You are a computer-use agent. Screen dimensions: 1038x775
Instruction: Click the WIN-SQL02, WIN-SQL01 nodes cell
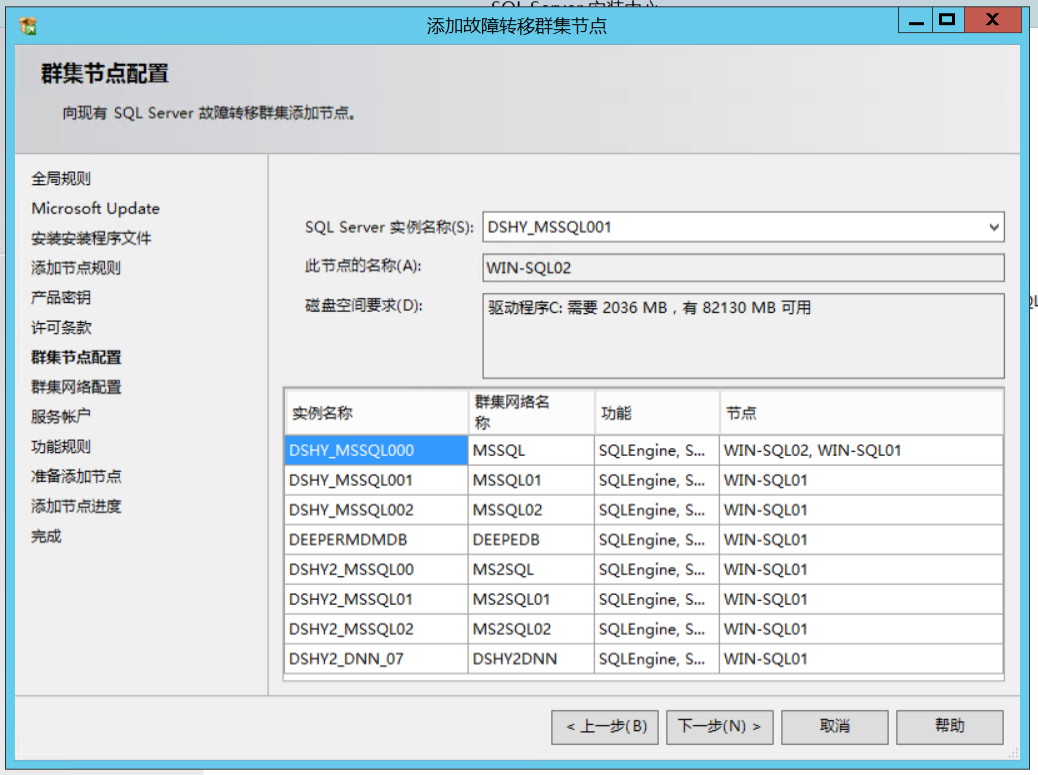(x=861, y=451)
